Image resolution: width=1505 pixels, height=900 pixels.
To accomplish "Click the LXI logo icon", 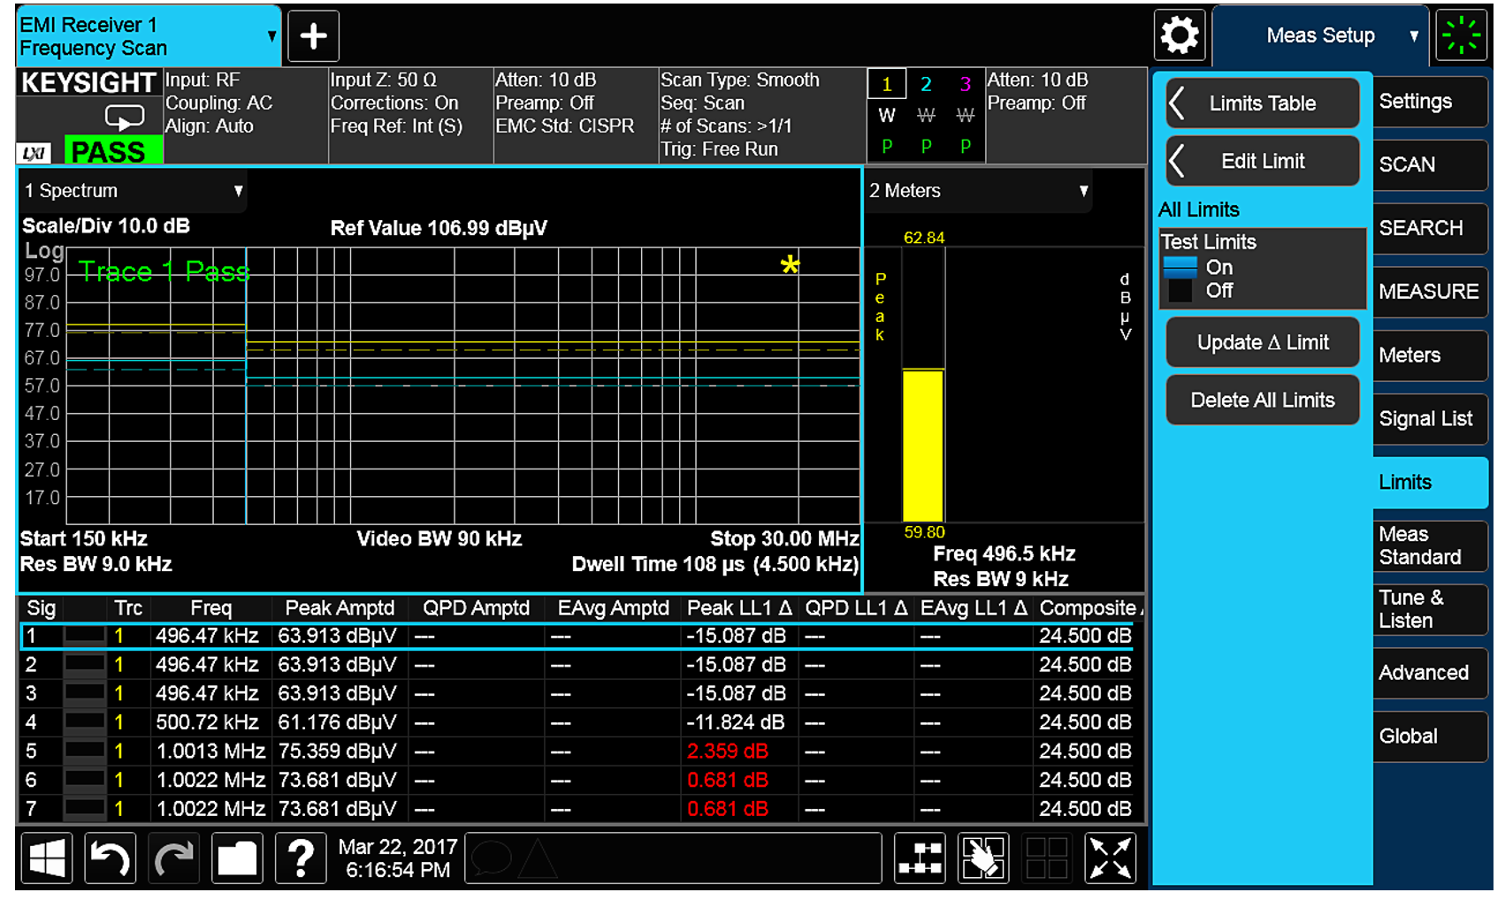I will pyautogui.click(x=34, y=153).
